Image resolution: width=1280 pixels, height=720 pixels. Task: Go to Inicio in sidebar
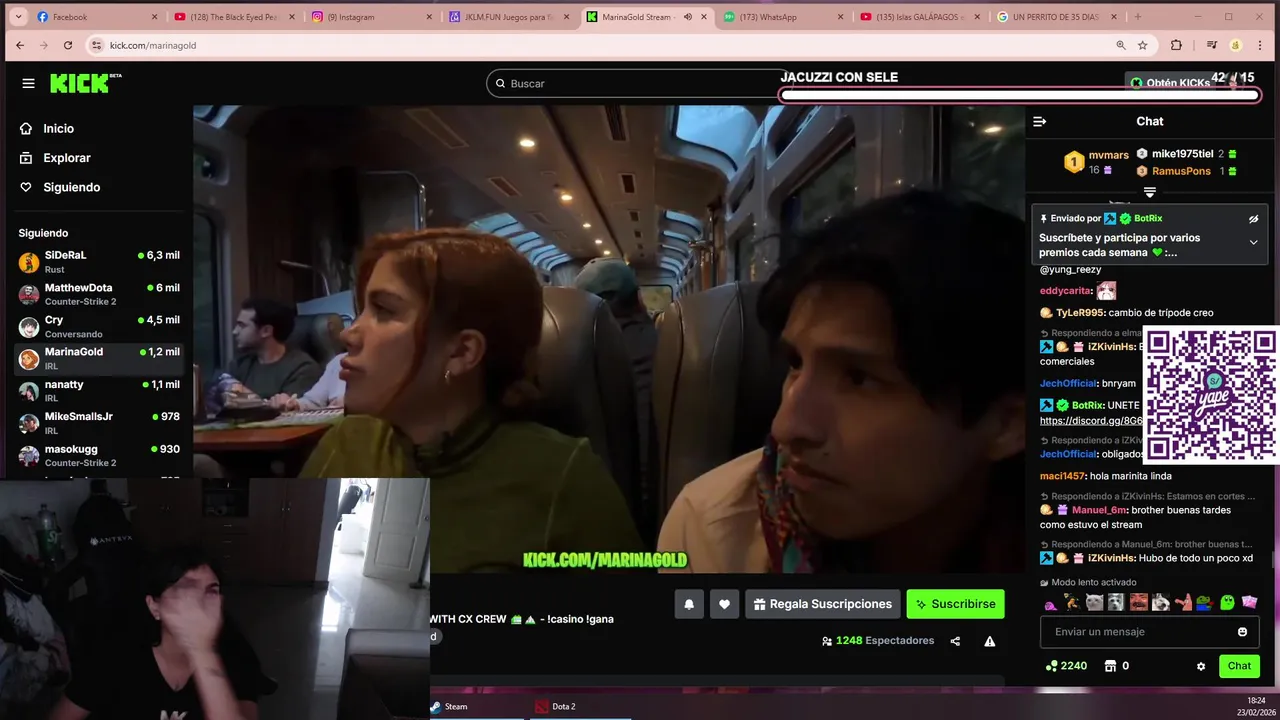[x=58, y=128]
